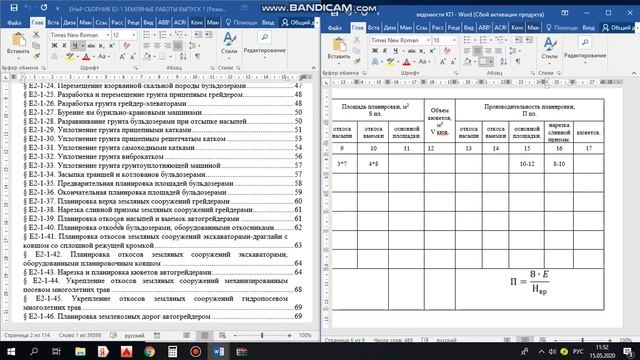Click table cell containing 10-12
Screen dimensions: 640x360
[x=527, y=164]
